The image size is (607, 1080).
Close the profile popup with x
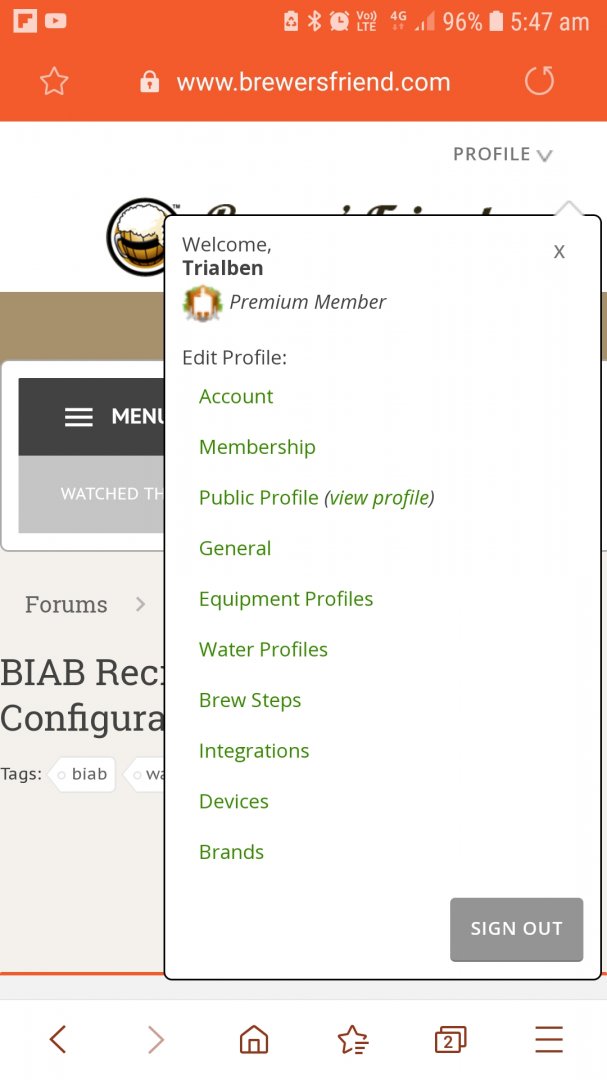coord(559,251)
